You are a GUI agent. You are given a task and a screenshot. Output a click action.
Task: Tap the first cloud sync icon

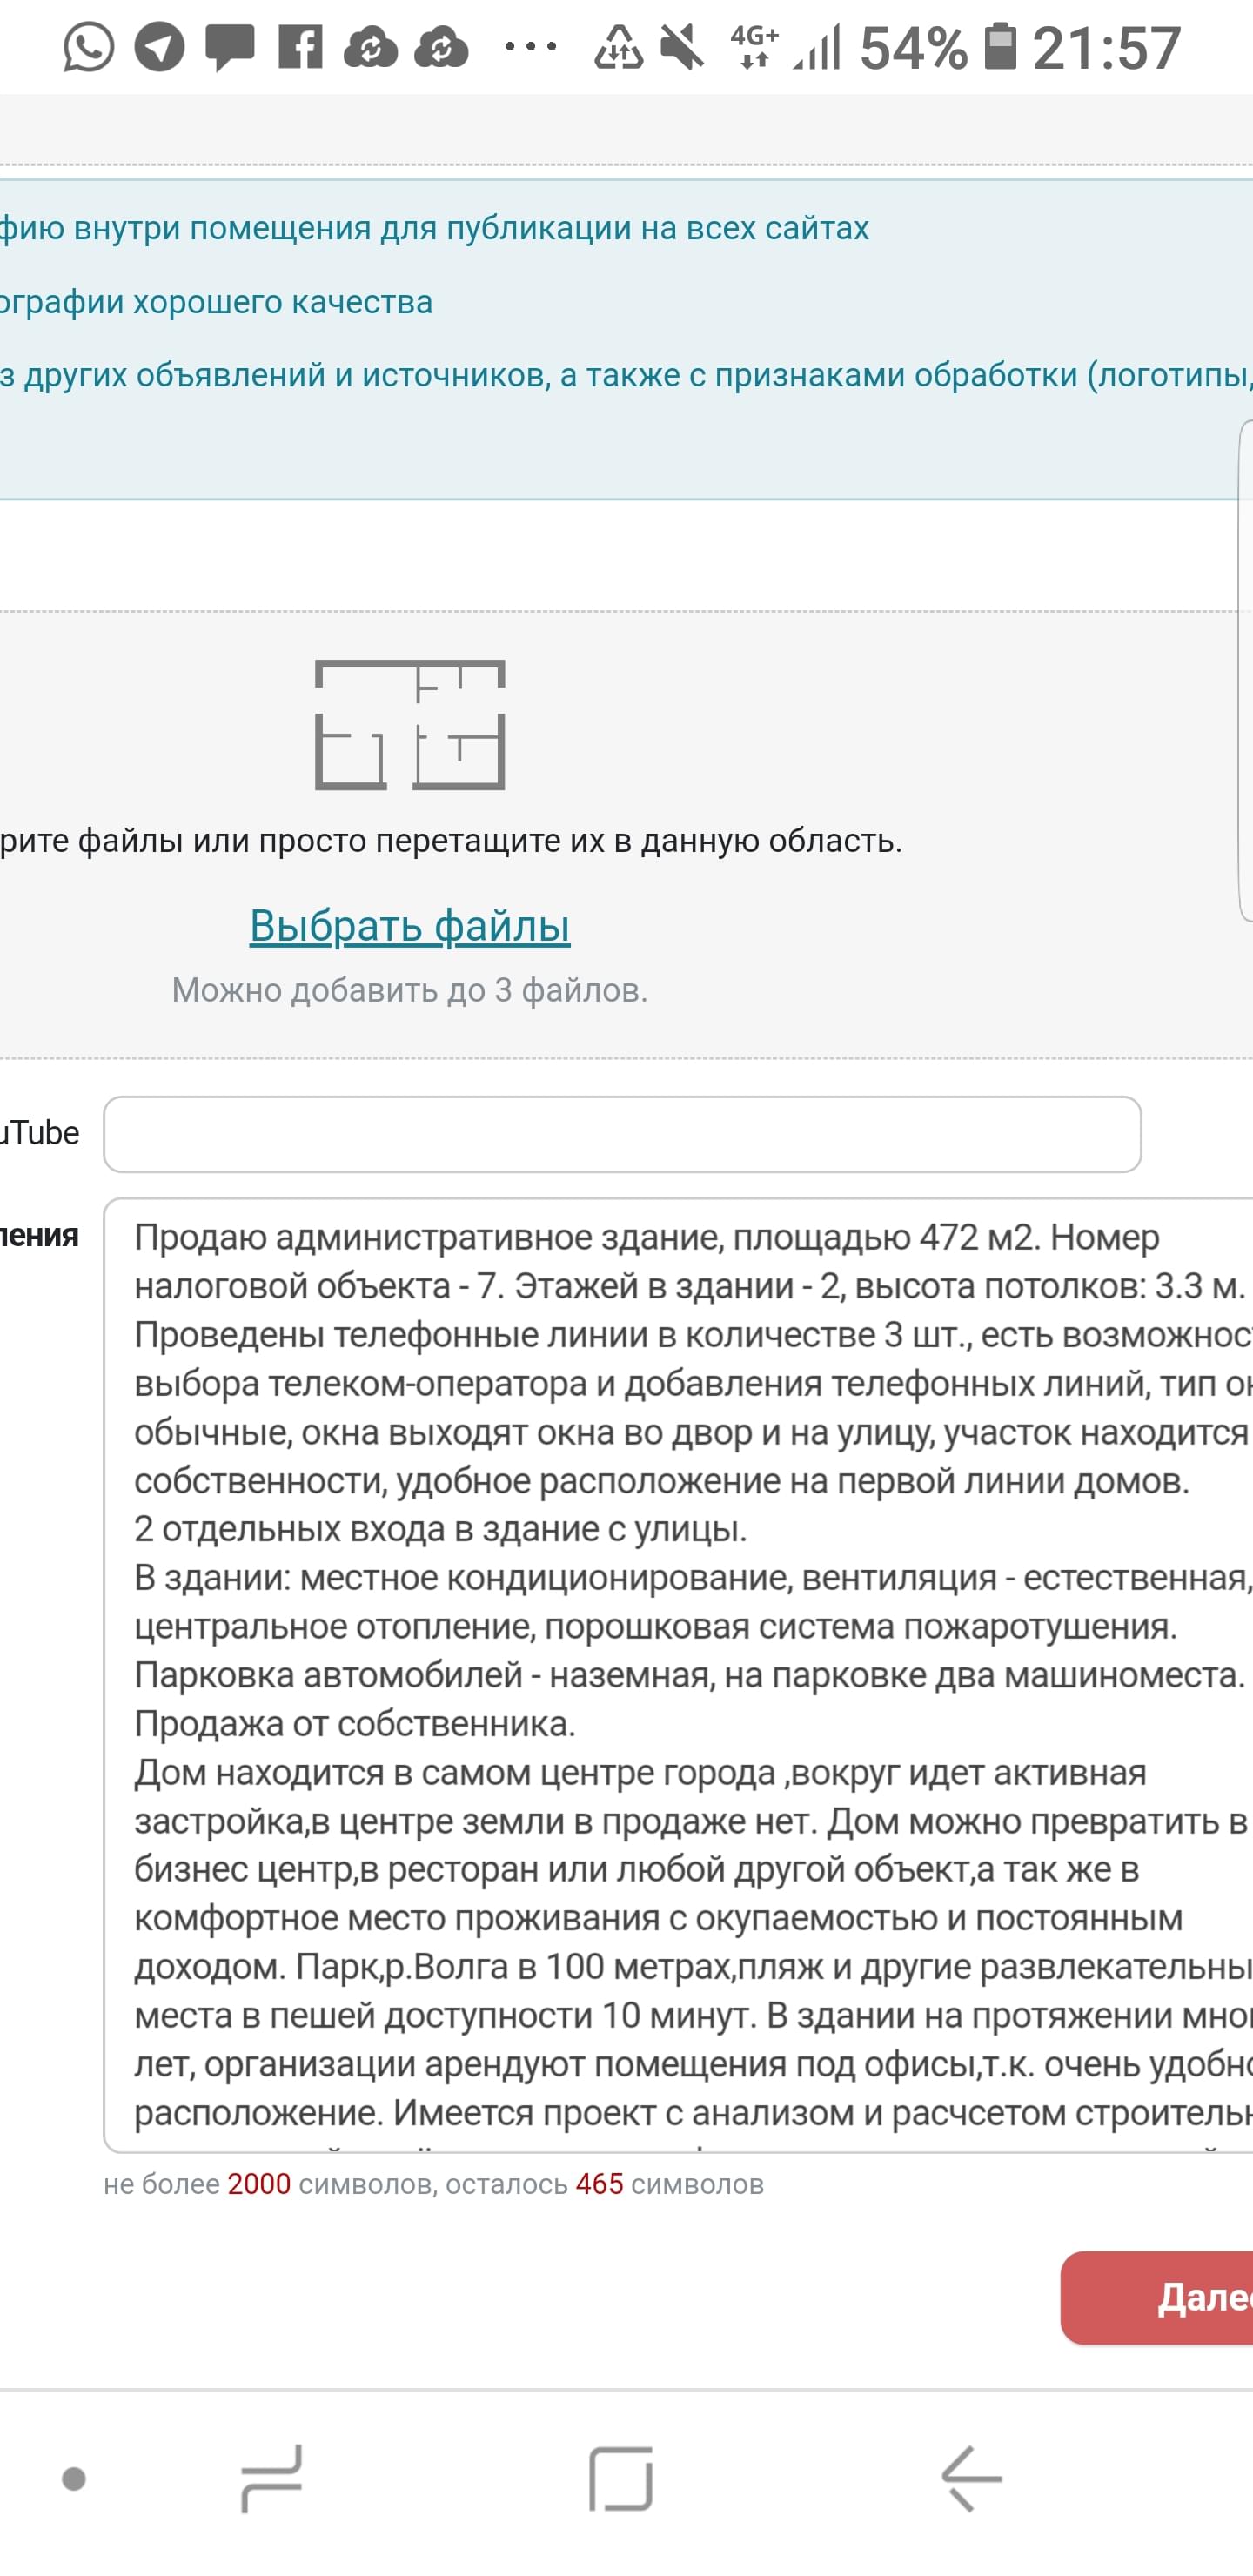point(370,47)
